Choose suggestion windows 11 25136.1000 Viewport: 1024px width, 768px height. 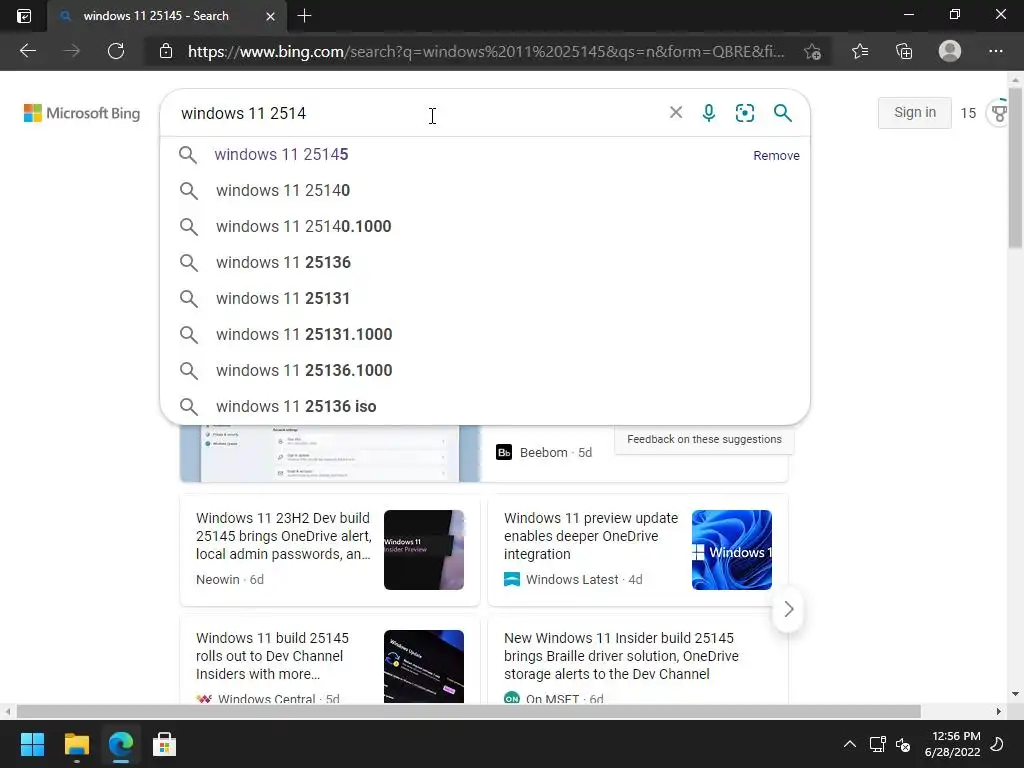click(x=485, y=370)
